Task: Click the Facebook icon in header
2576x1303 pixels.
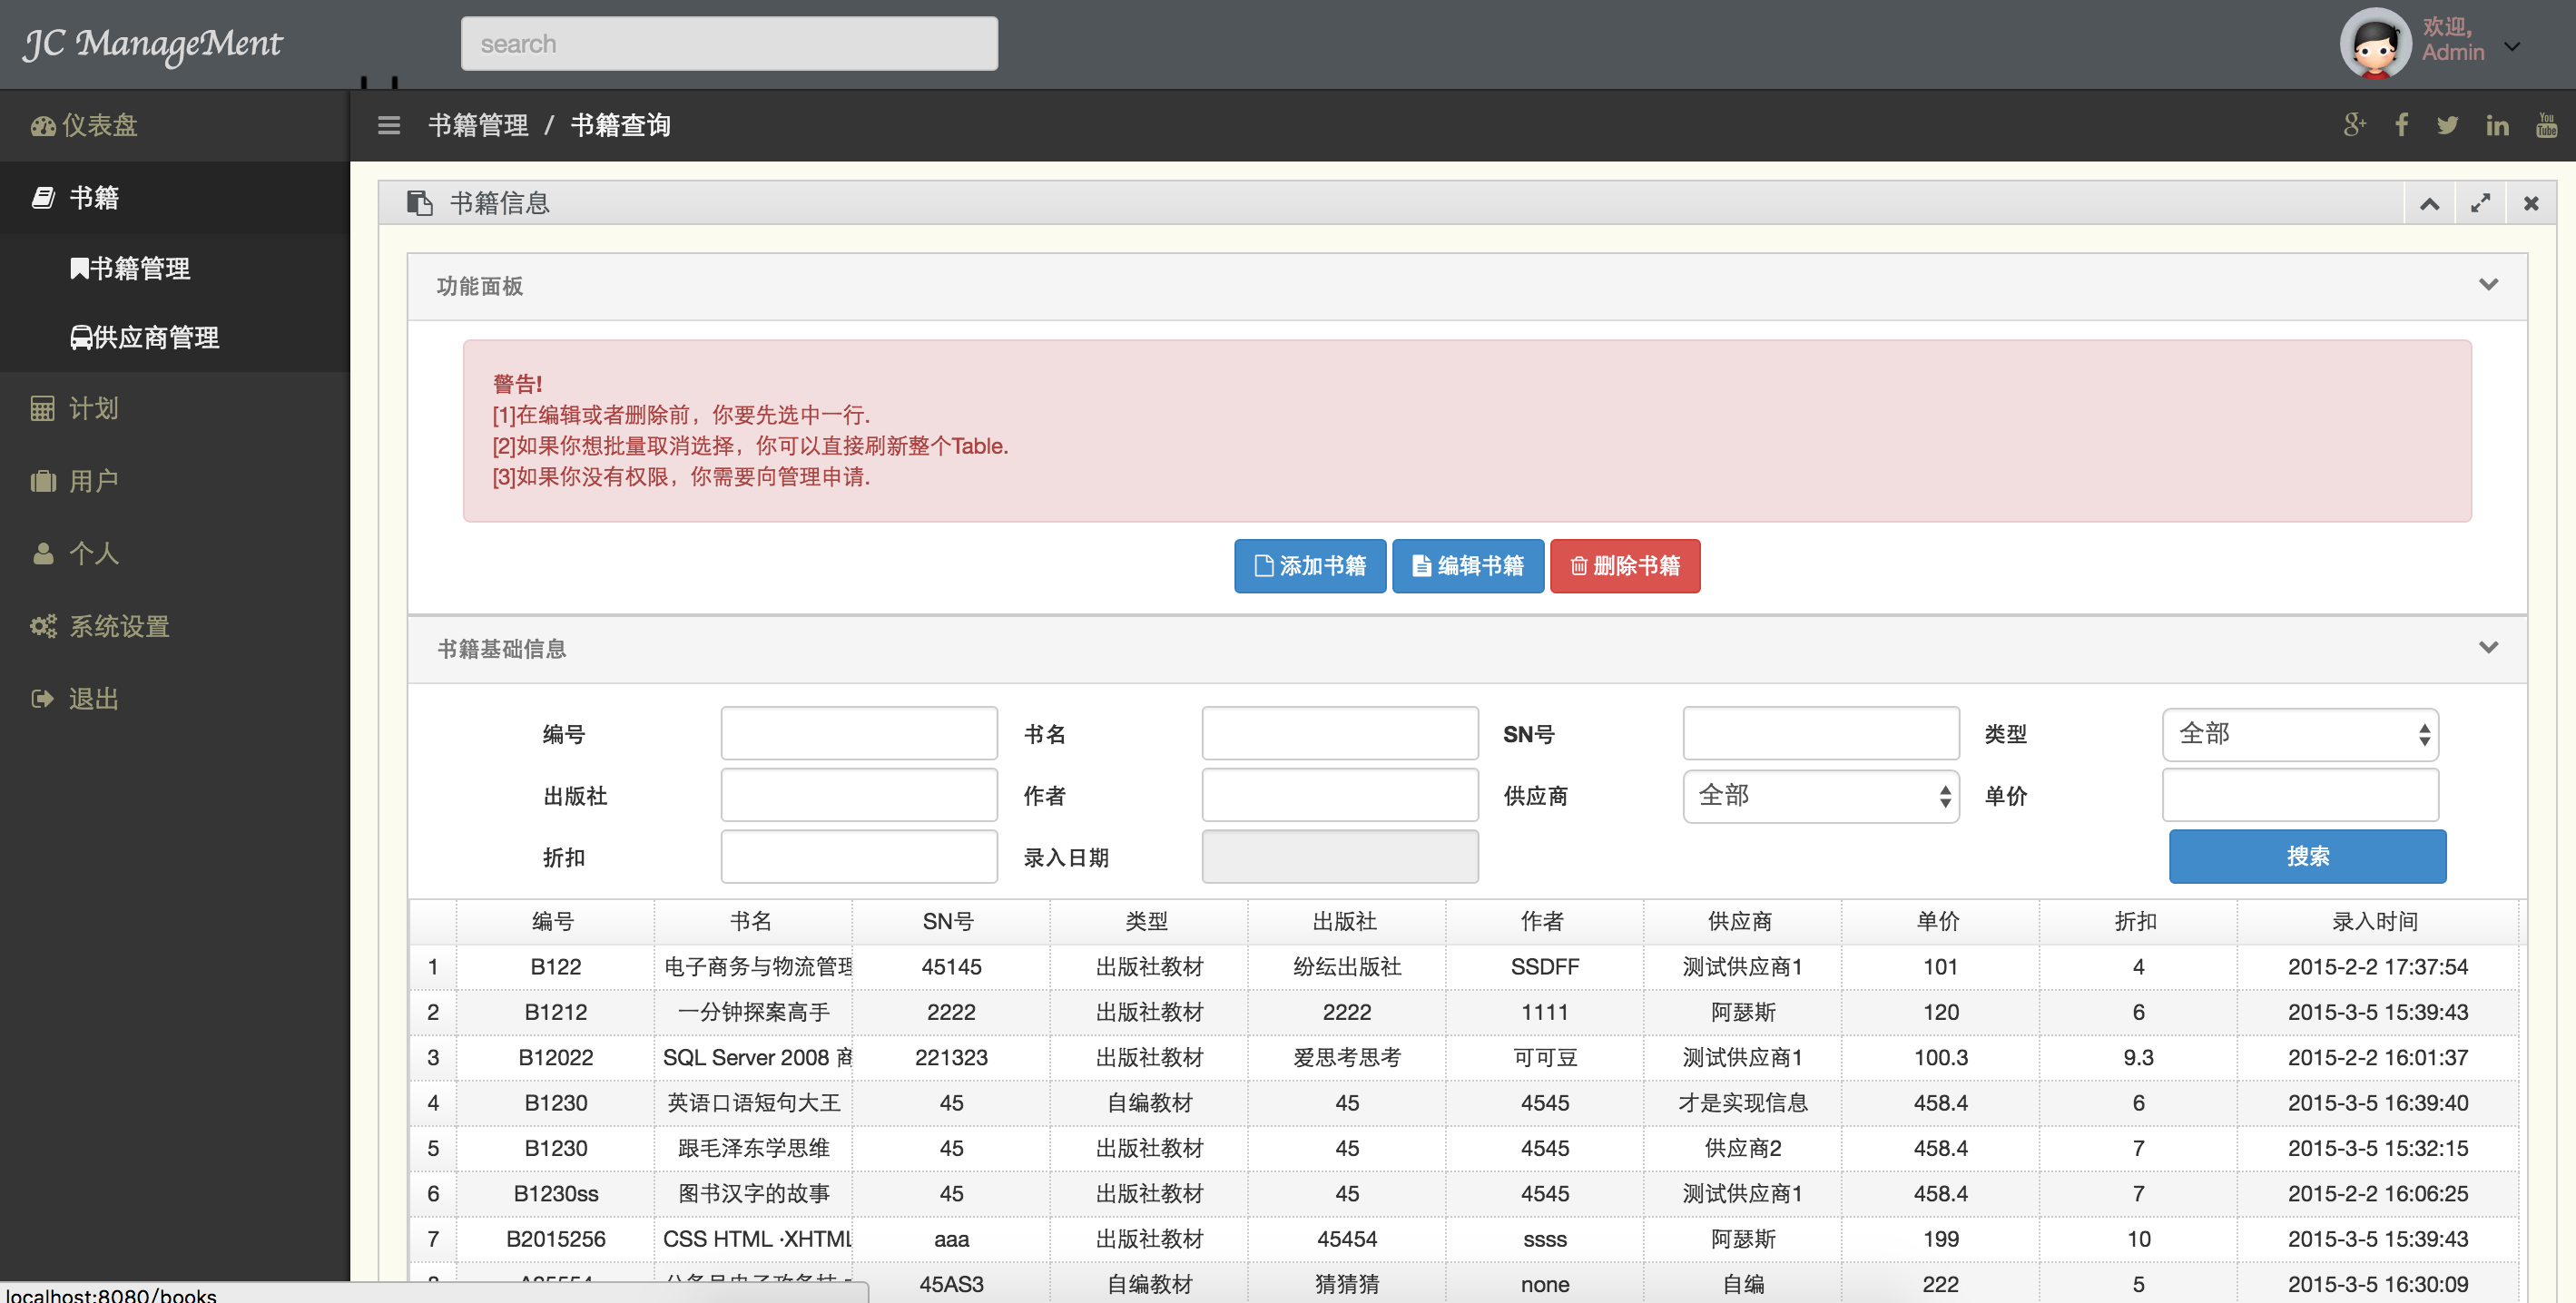Action: coord(2401,125)
